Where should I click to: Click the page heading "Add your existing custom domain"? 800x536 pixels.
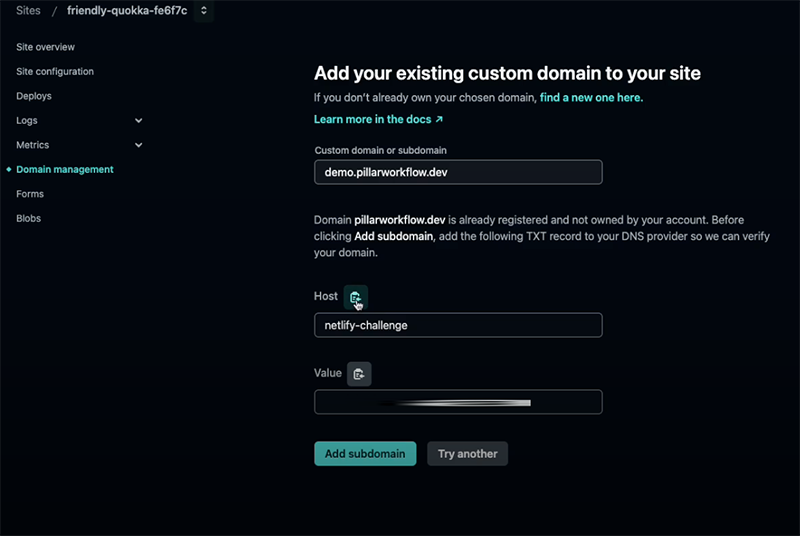(507, 73)
